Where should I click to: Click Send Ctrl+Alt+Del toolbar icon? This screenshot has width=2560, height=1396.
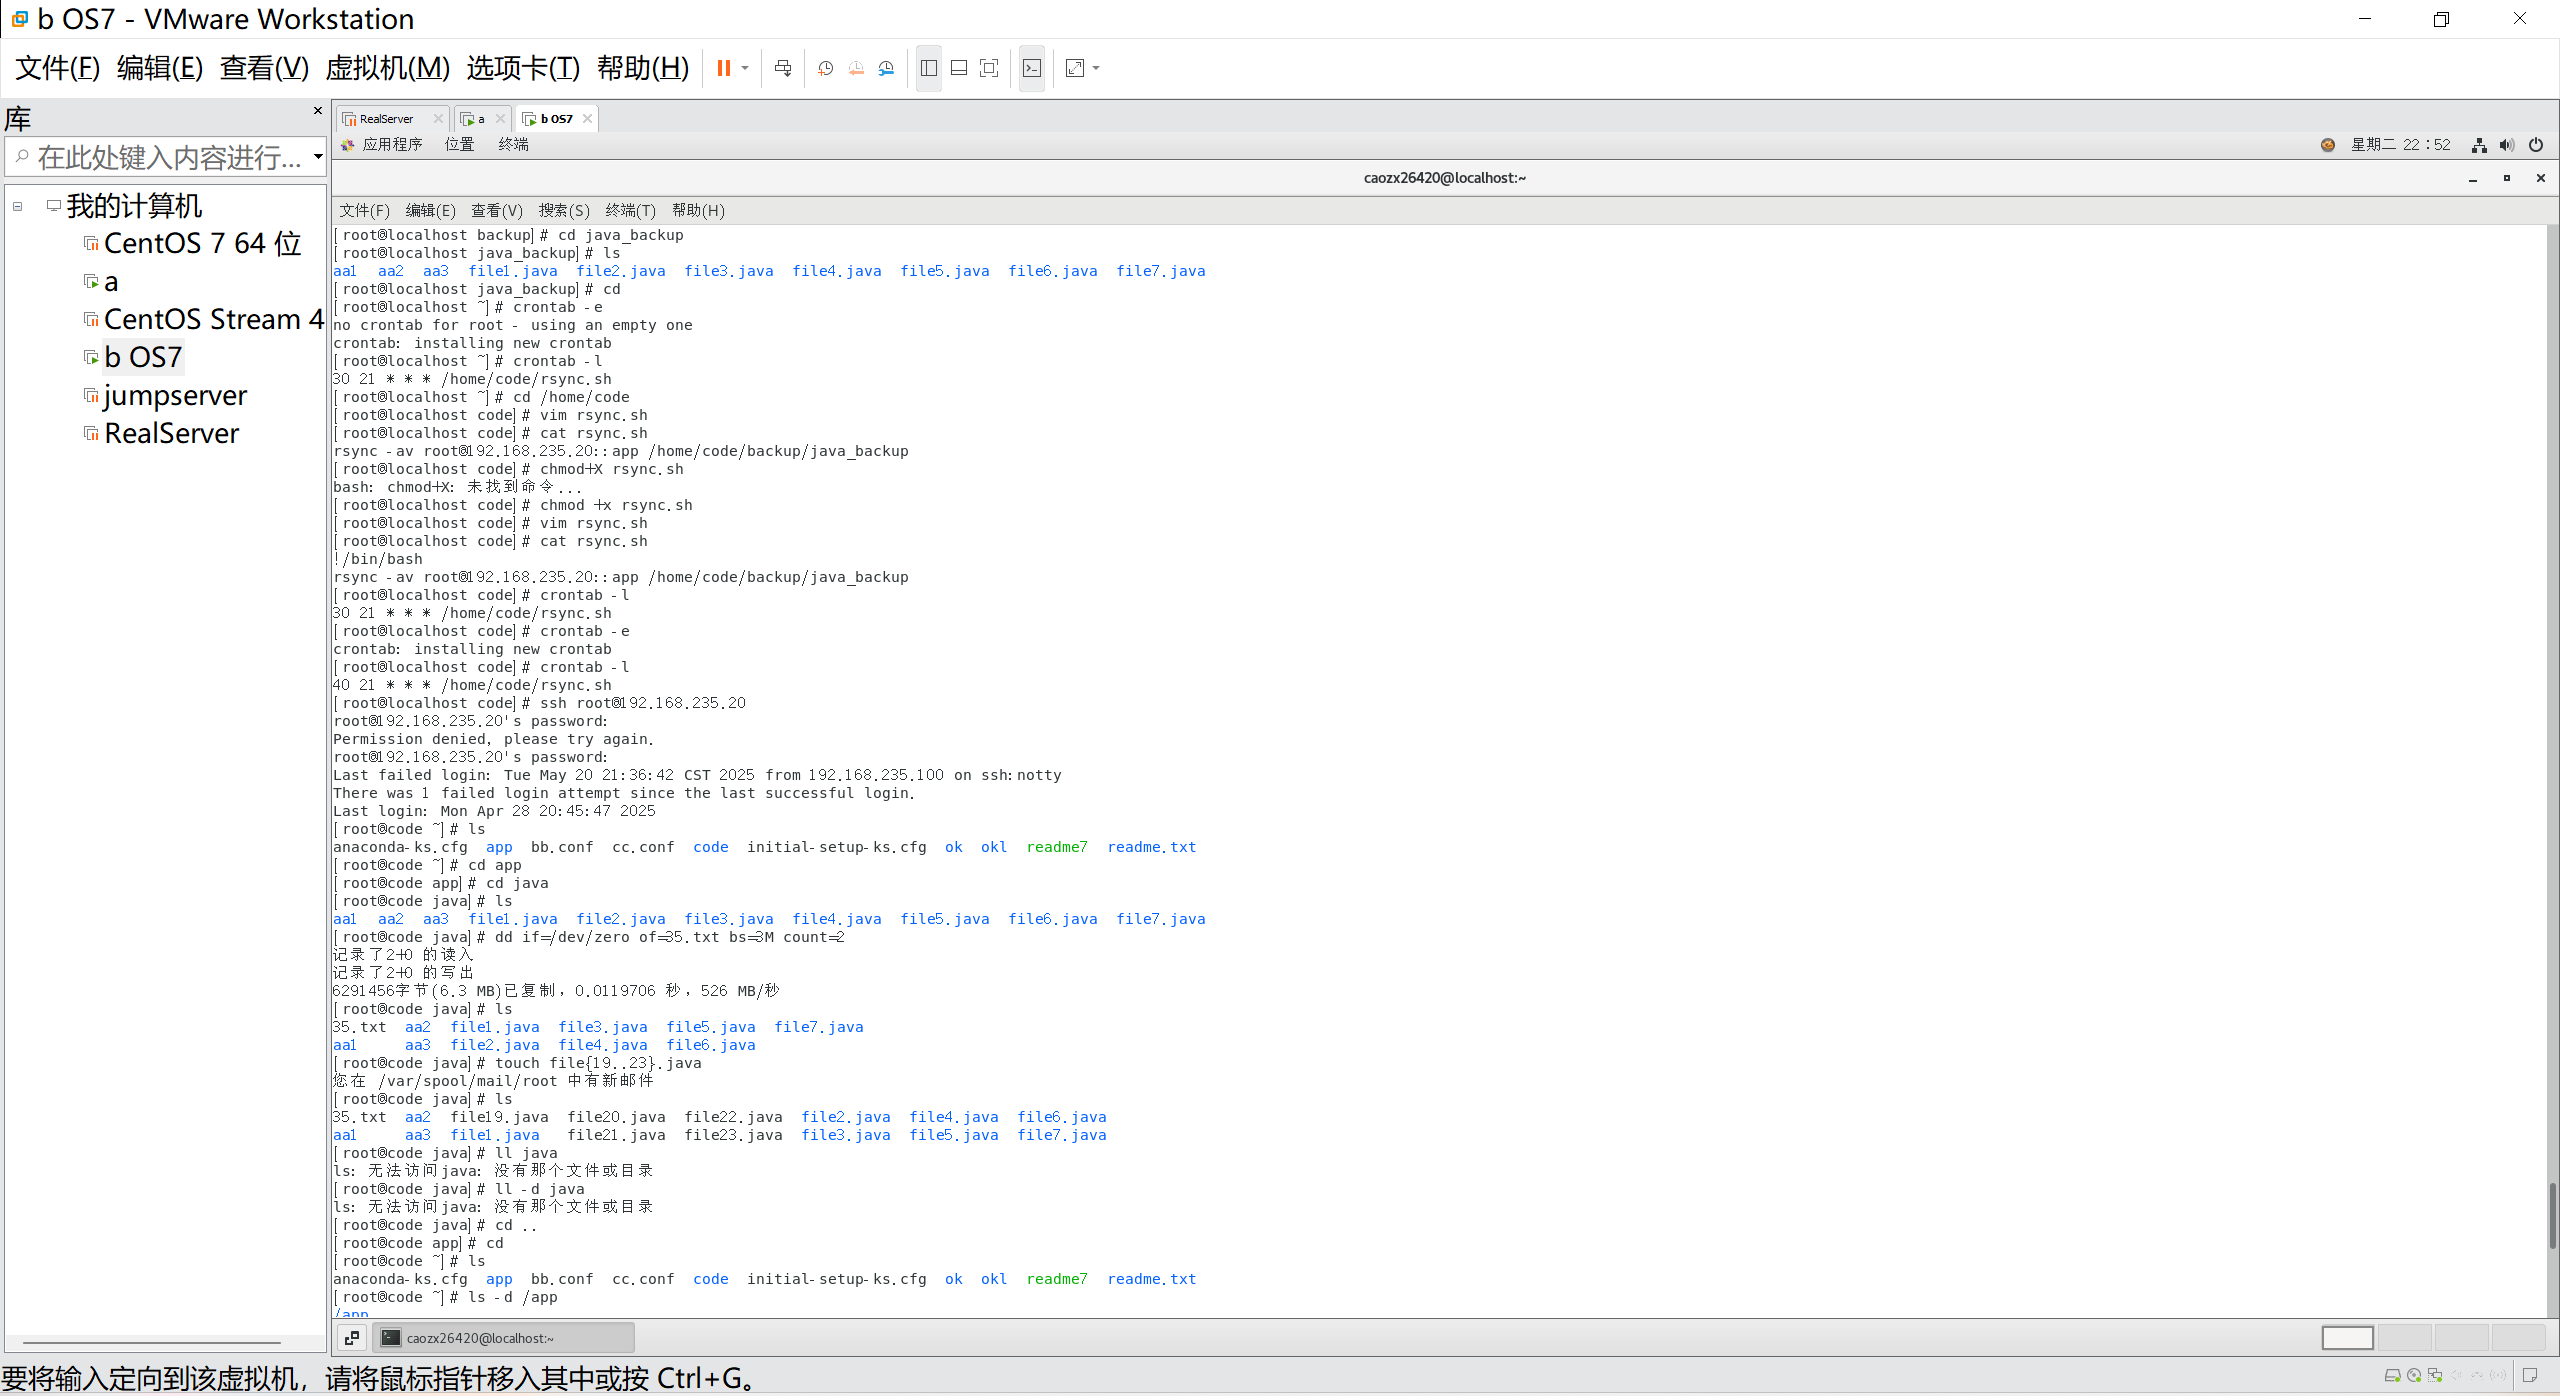click(783, 68)
